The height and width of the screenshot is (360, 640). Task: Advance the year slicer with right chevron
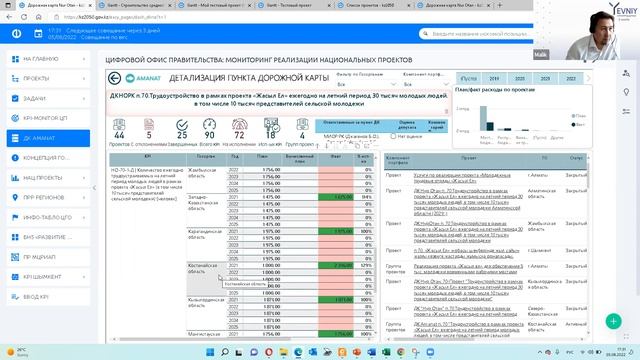(x=588, y=78)
